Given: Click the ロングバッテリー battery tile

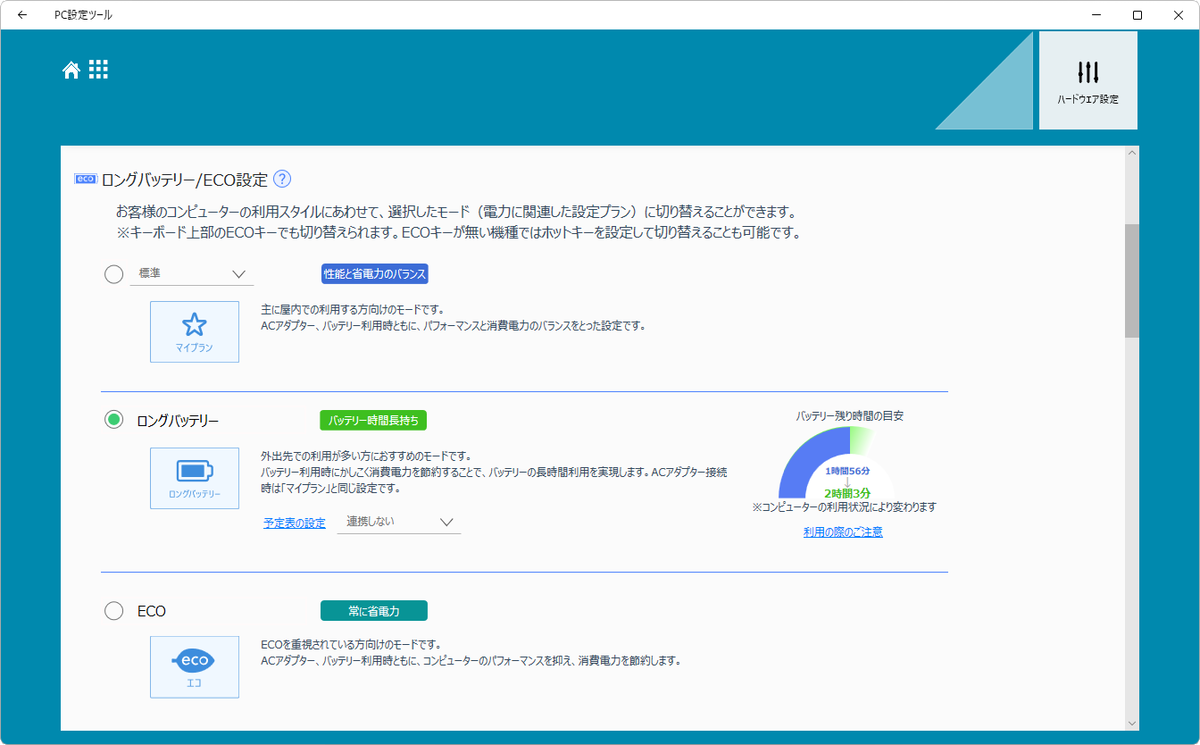Looking at the screenshot, I should [194, 478].
